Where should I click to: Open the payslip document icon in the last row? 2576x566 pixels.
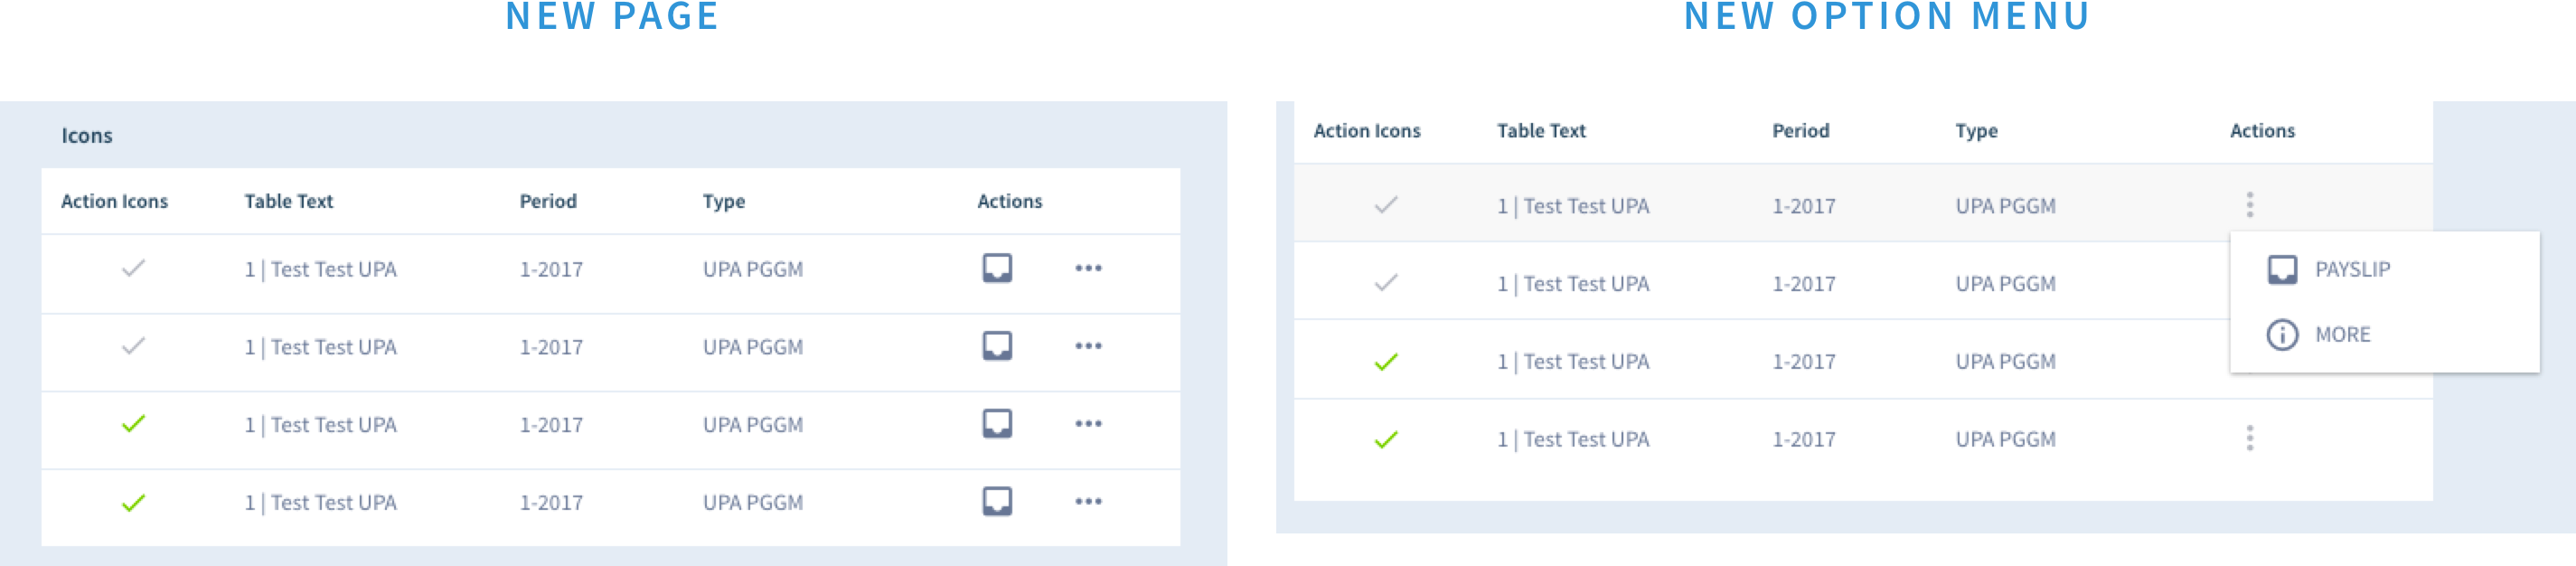tap(998, 503)
